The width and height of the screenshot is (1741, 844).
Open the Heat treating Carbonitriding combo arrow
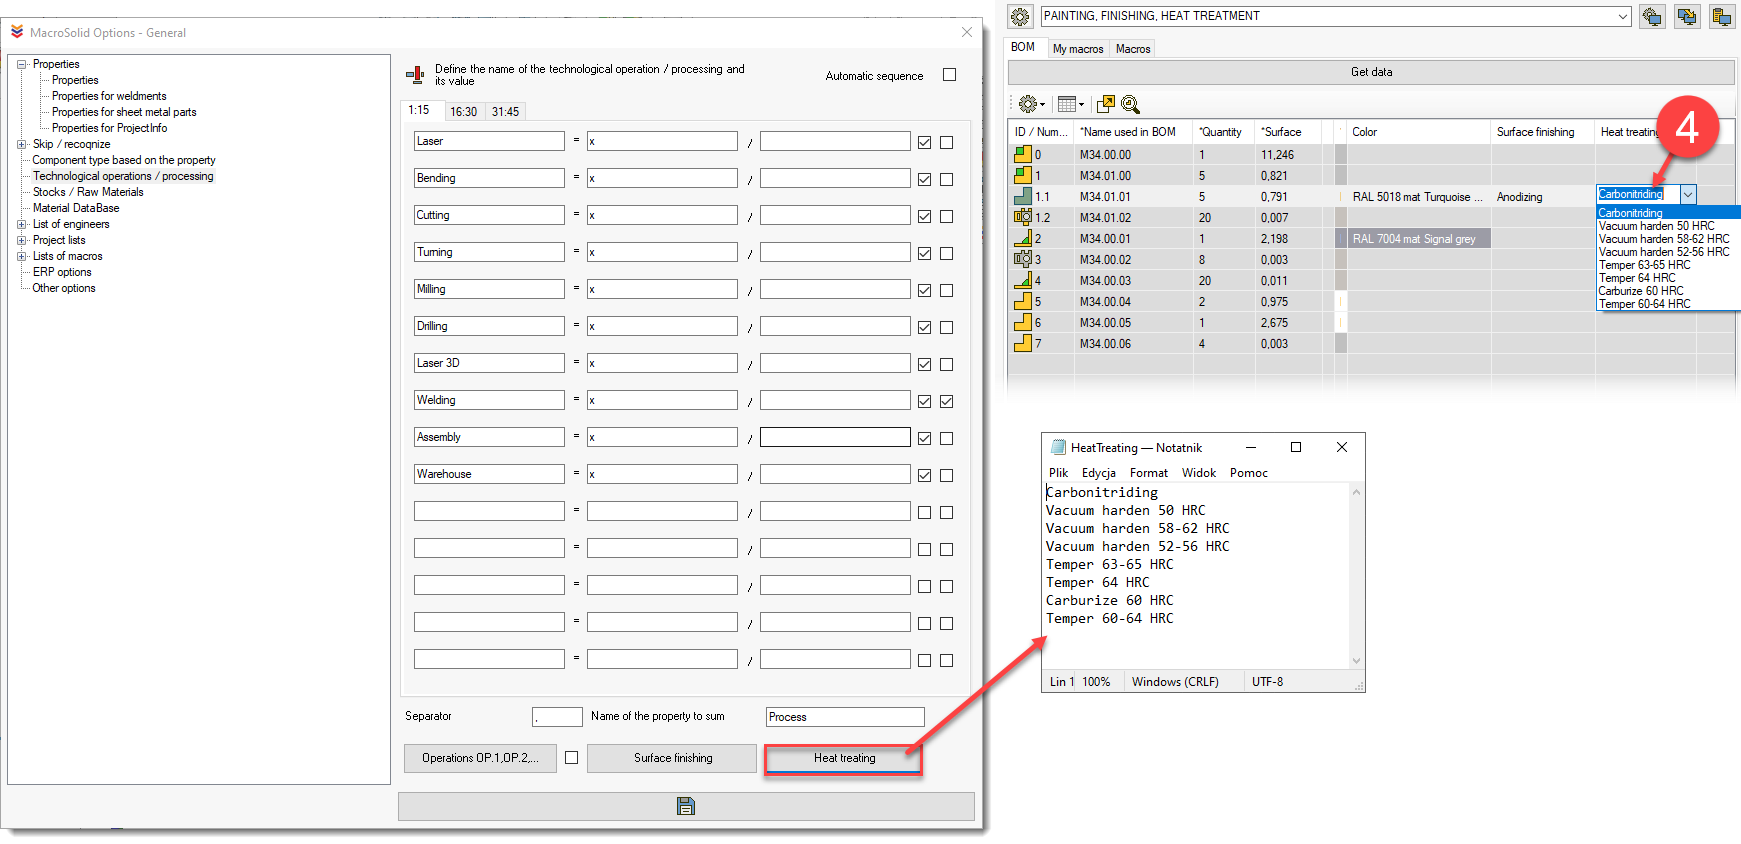[x=1688, y=195]
